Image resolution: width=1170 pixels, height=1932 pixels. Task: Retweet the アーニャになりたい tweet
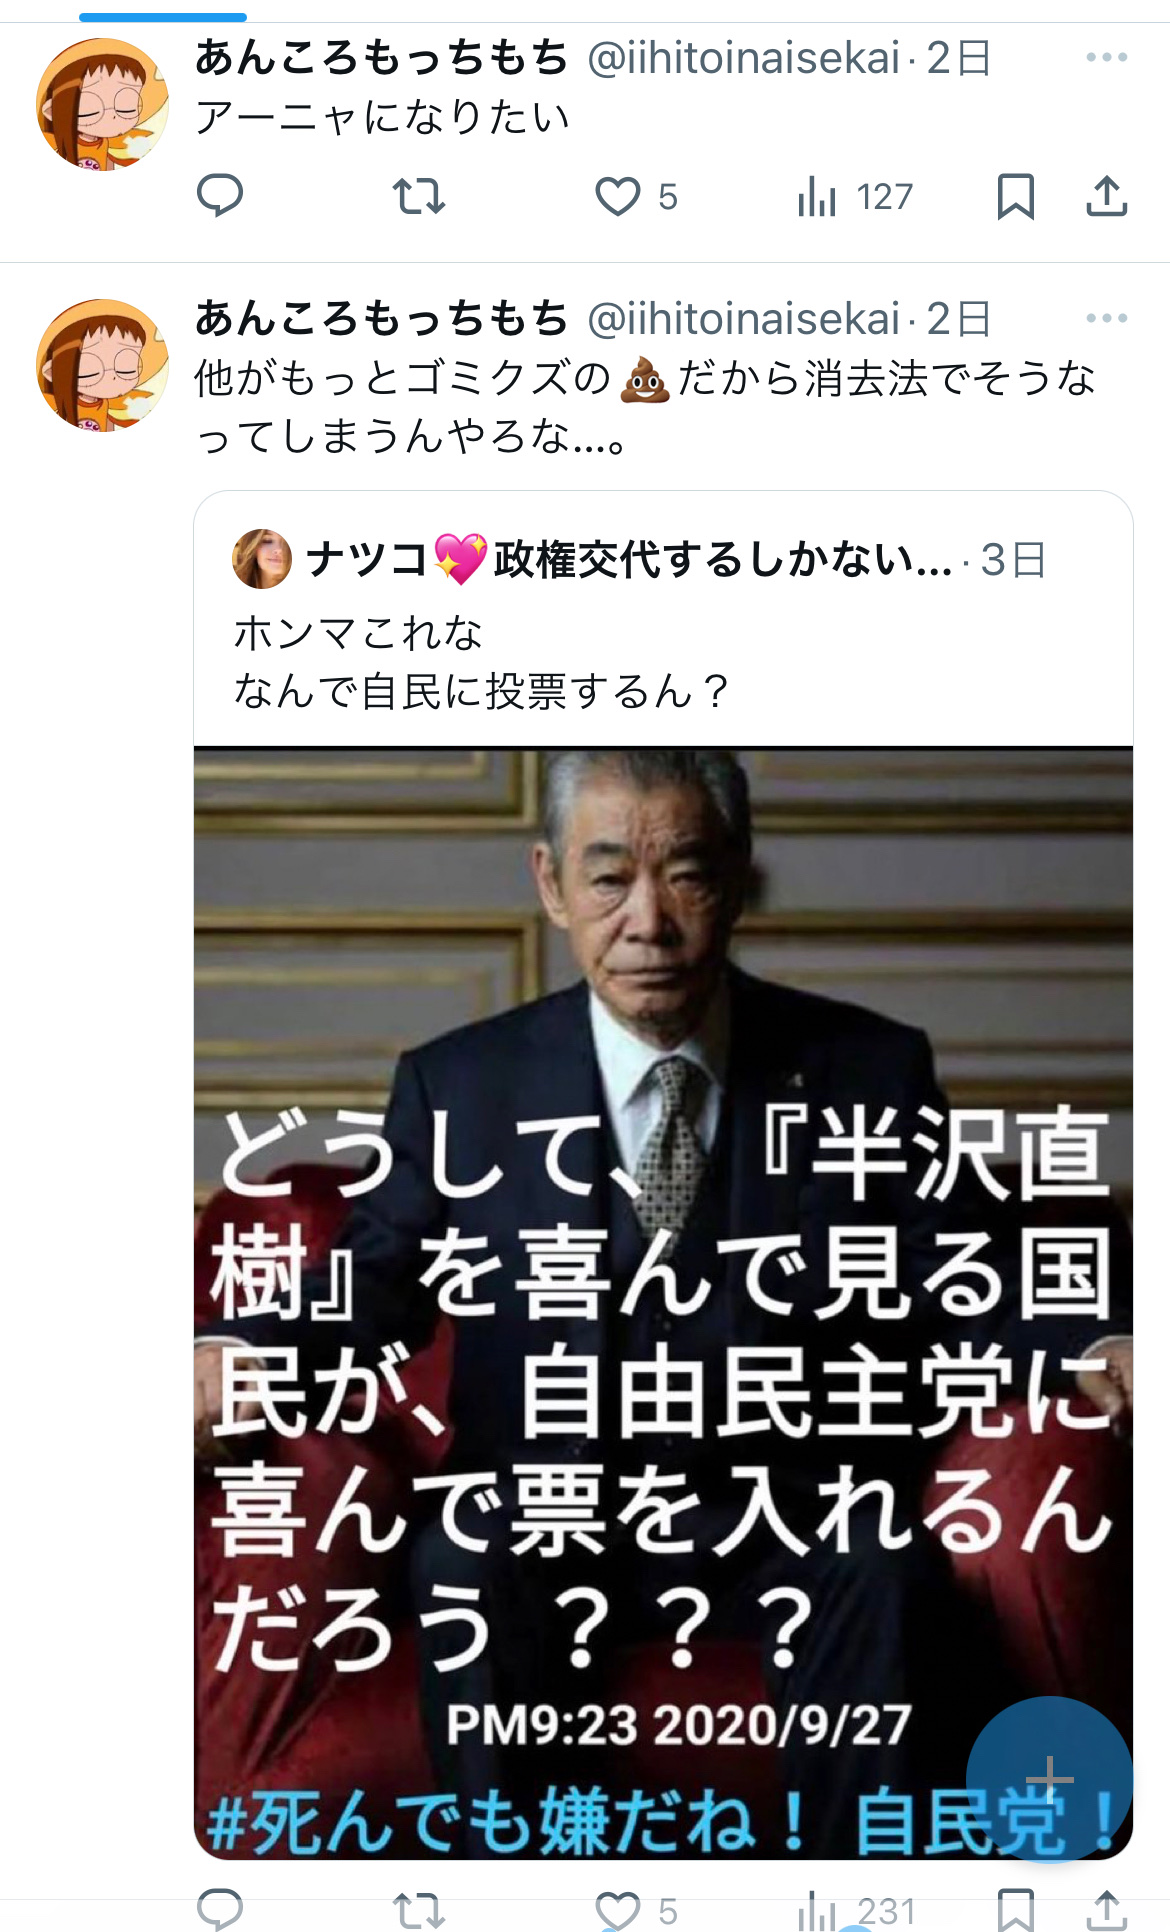[418, 196]
